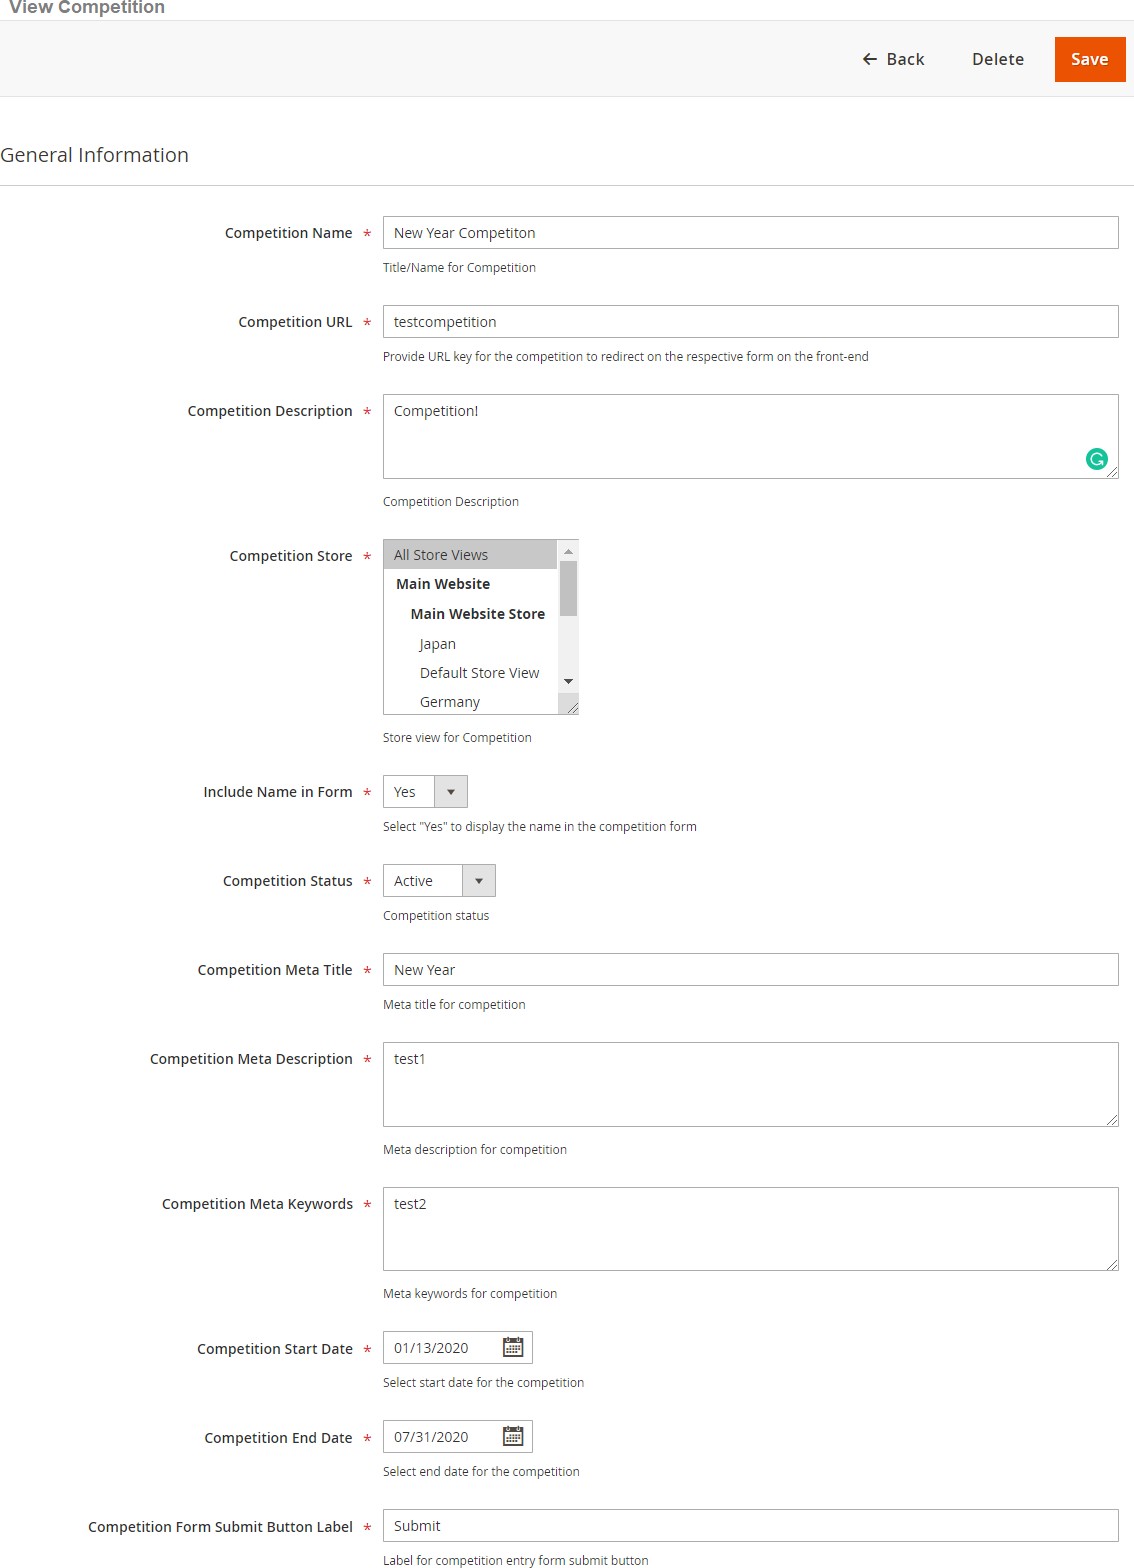1134x1568 pixels.
Task: Select the Germany store view
Action: 450,702
